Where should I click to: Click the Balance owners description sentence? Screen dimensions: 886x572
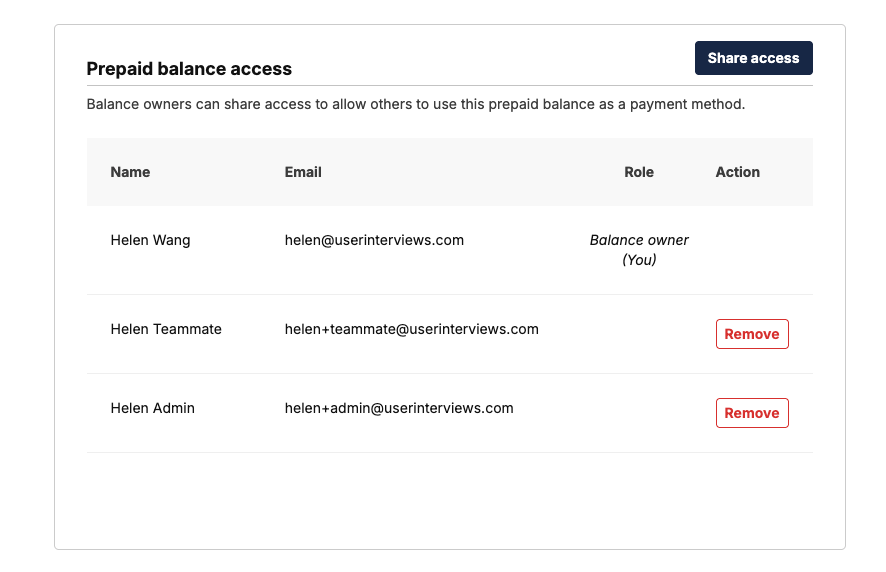coord(416,105)
